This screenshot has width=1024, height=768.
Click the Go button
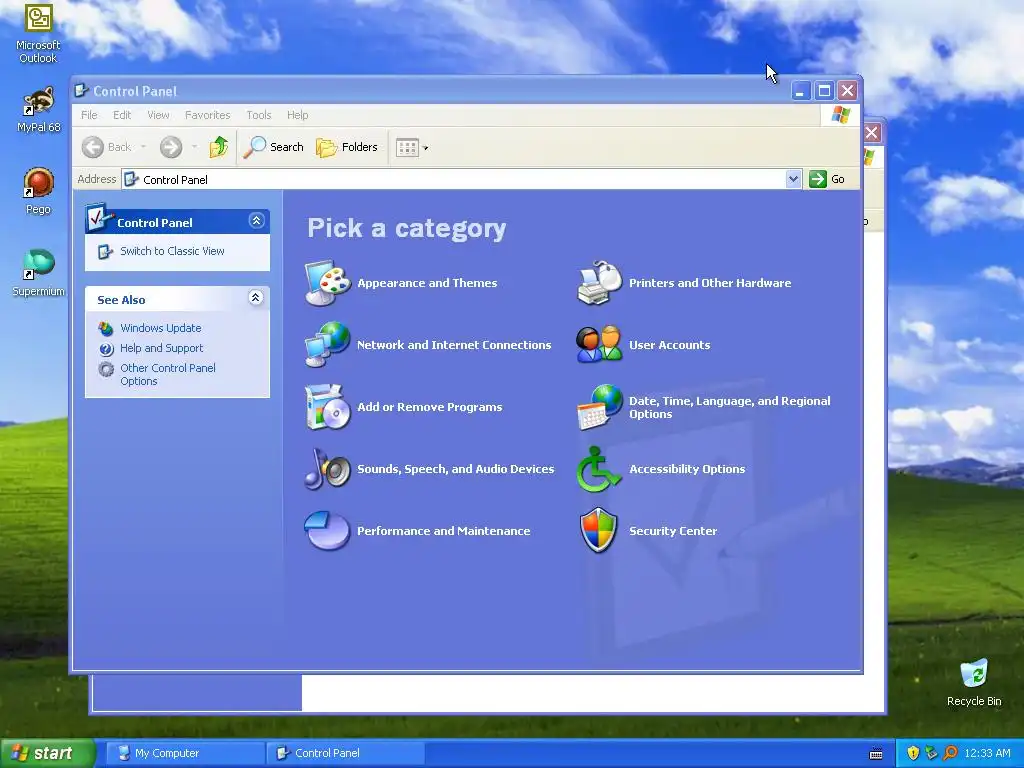[x=827, y=179]
